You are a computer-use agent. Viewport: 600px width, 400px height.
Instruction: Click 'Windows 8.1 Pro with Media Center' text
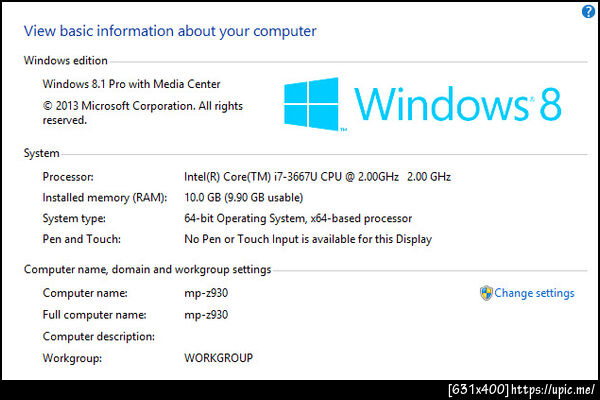tap(131, 84)
